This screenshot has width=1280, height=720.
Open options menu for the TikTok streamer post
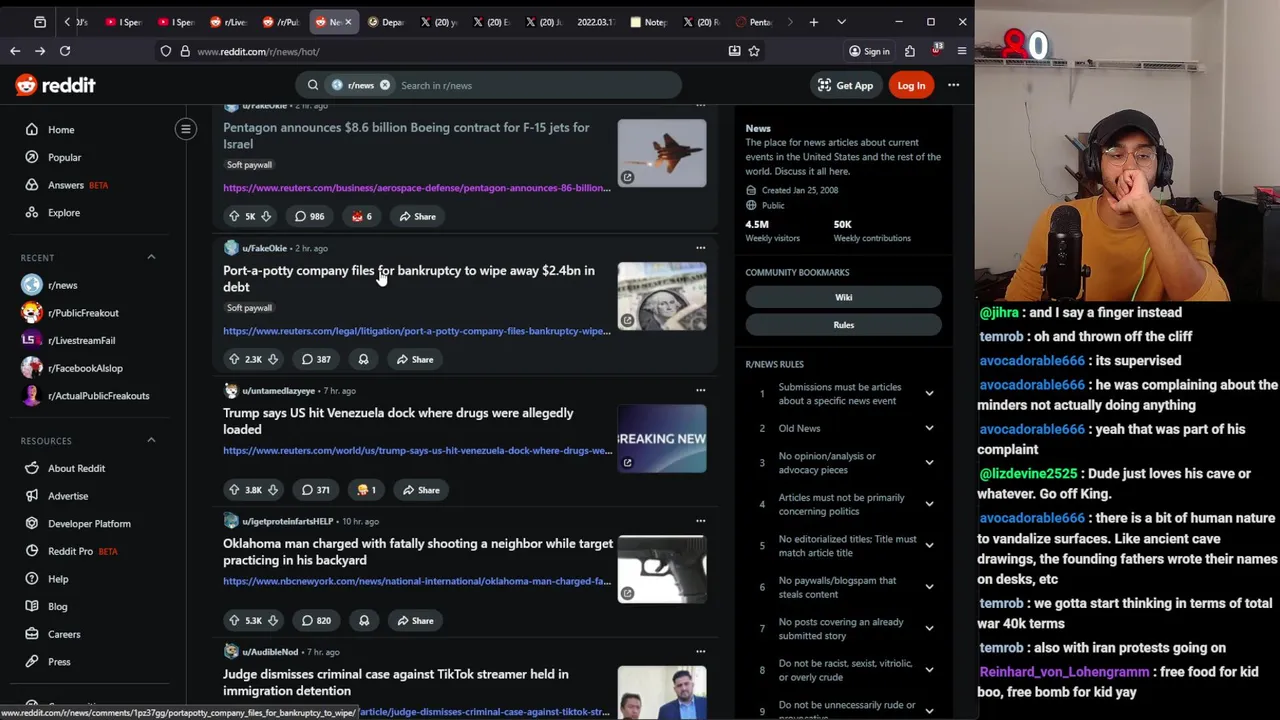[700, 652]
